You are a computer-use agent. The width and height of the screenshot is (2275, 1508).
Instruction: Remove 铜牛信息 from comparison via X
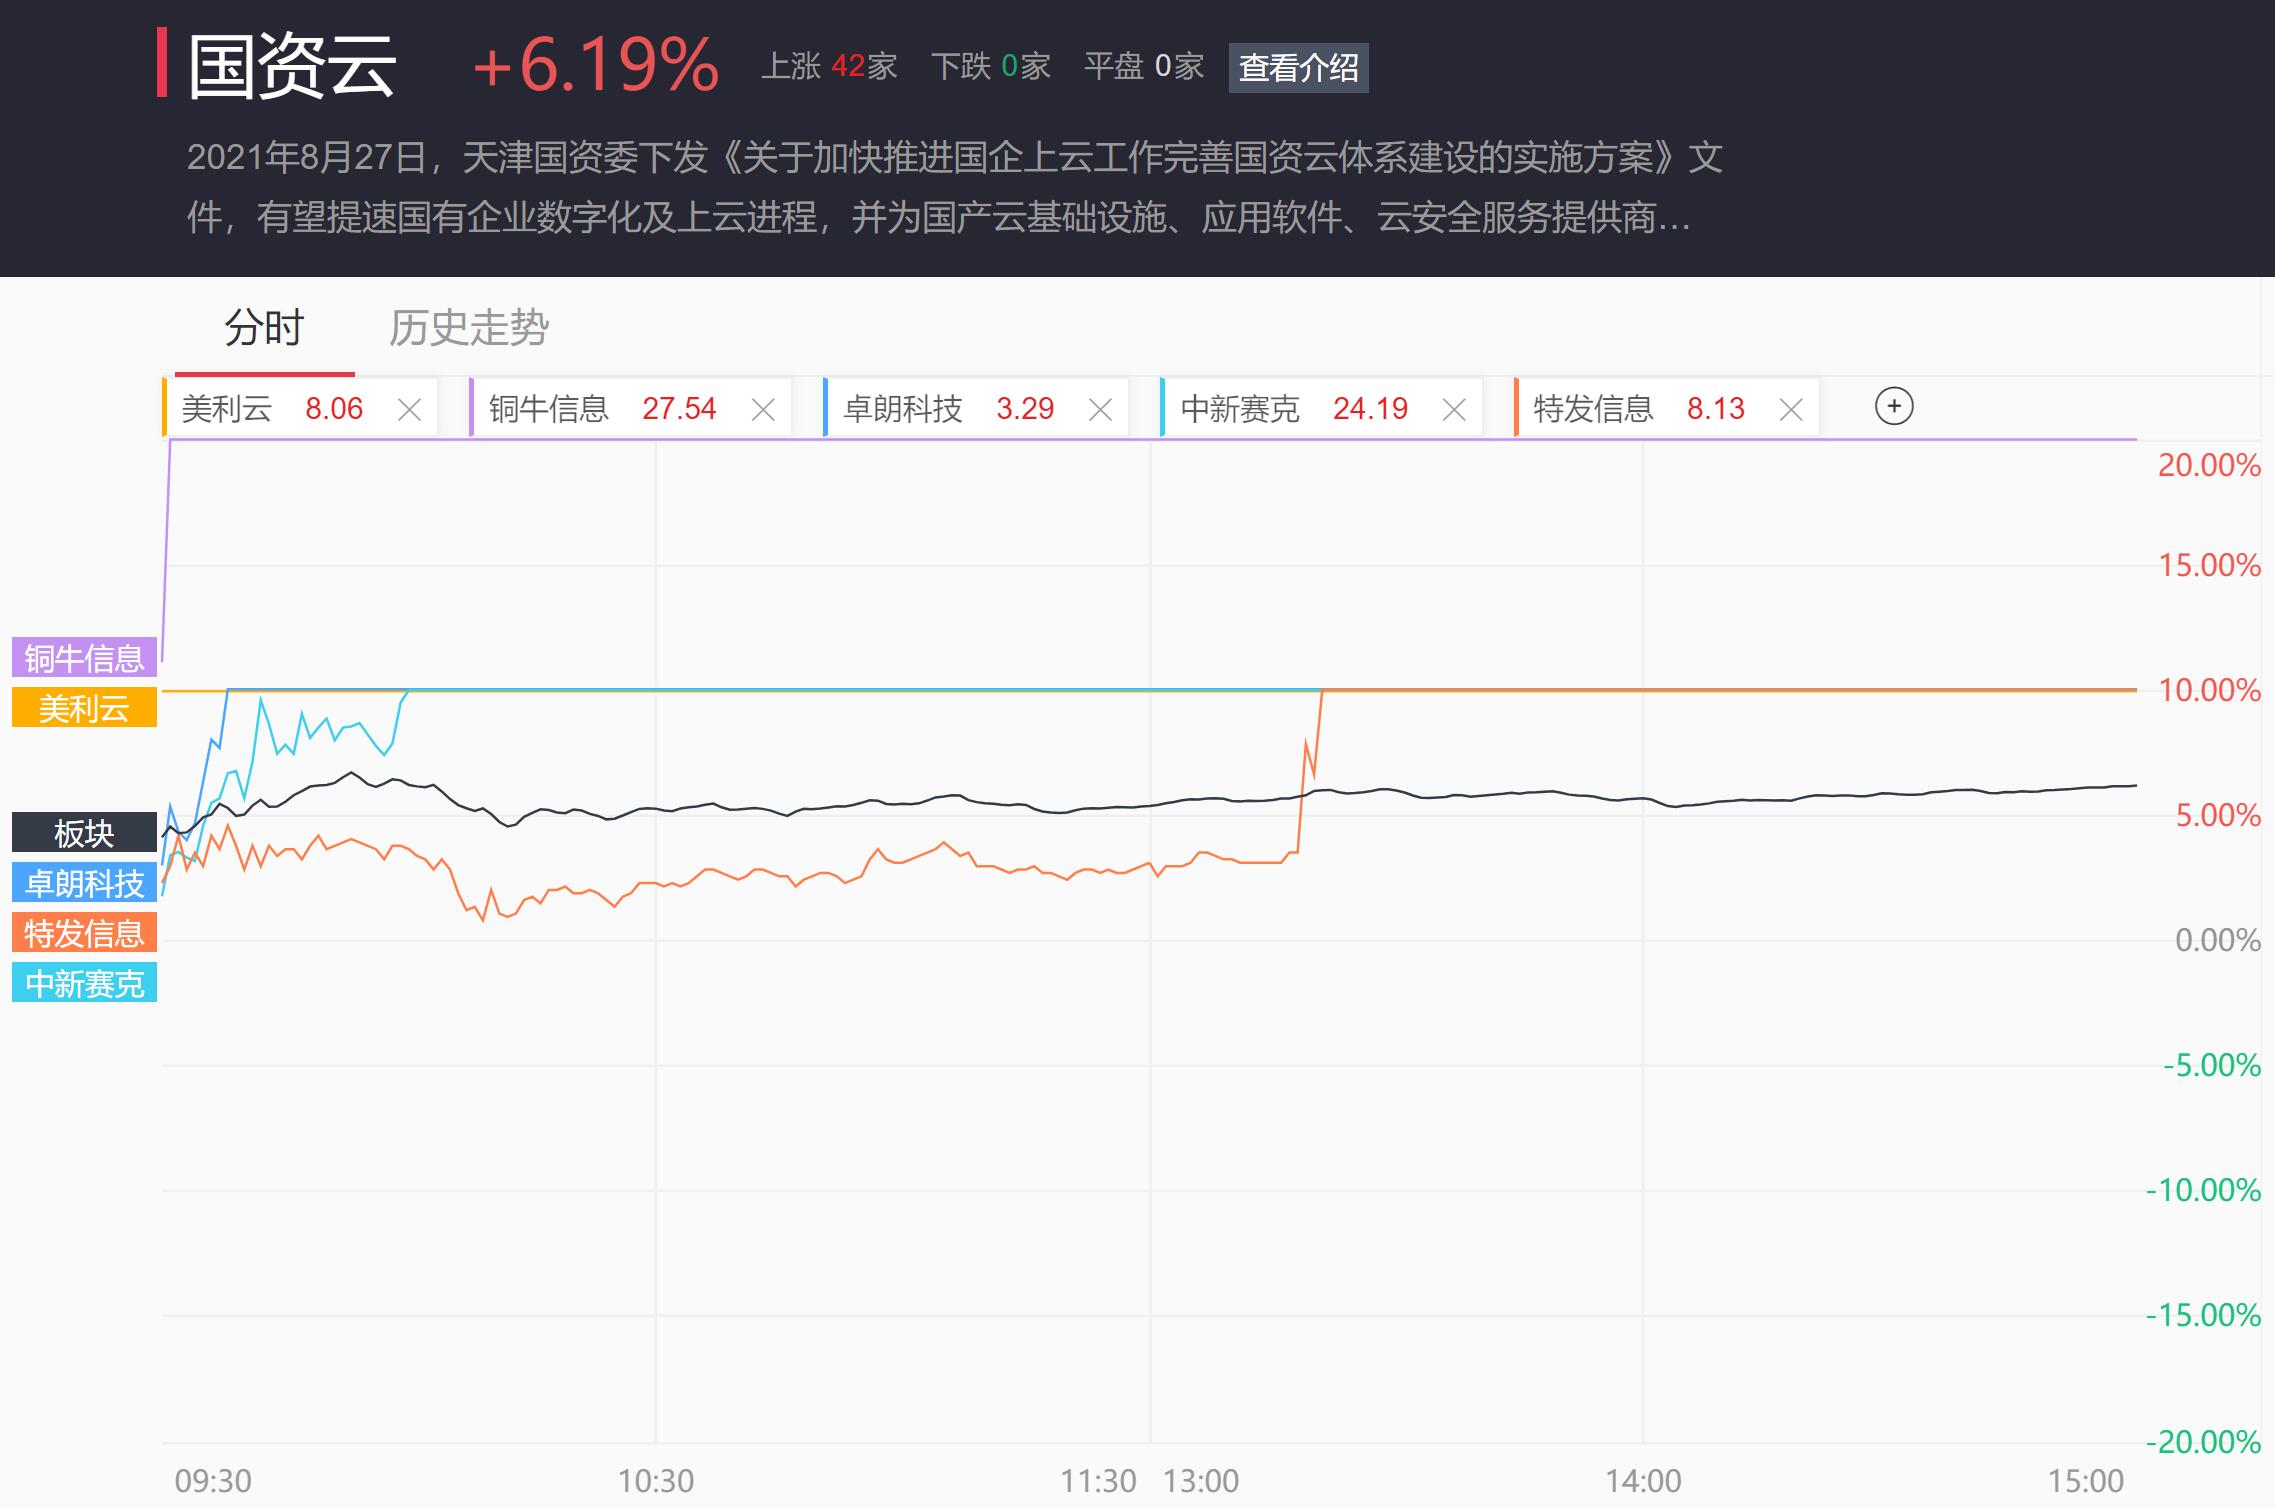[x=763, y=410]
